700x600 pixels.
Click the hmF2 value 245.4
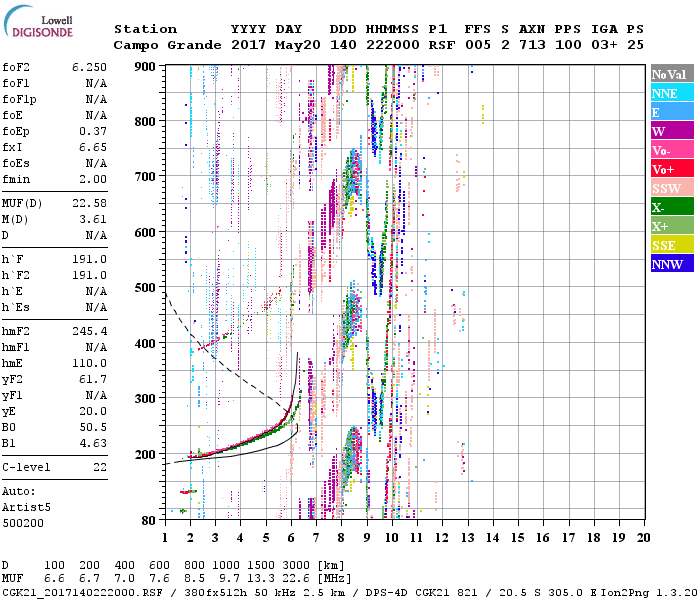[x=89, y=331]
